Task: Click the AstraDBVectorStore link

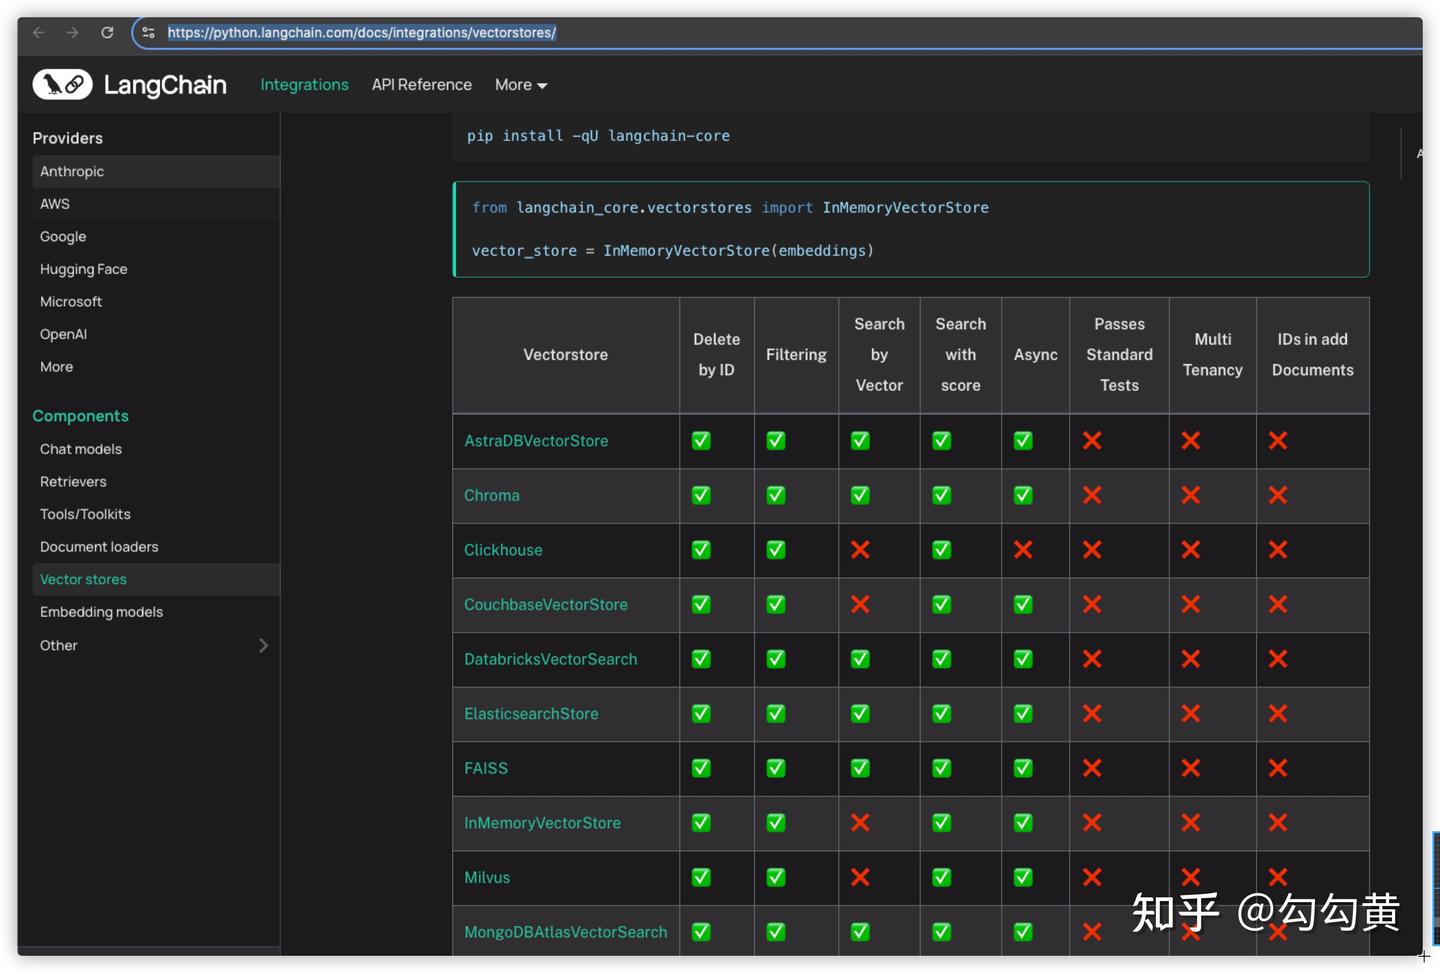Action: [536, 440]
